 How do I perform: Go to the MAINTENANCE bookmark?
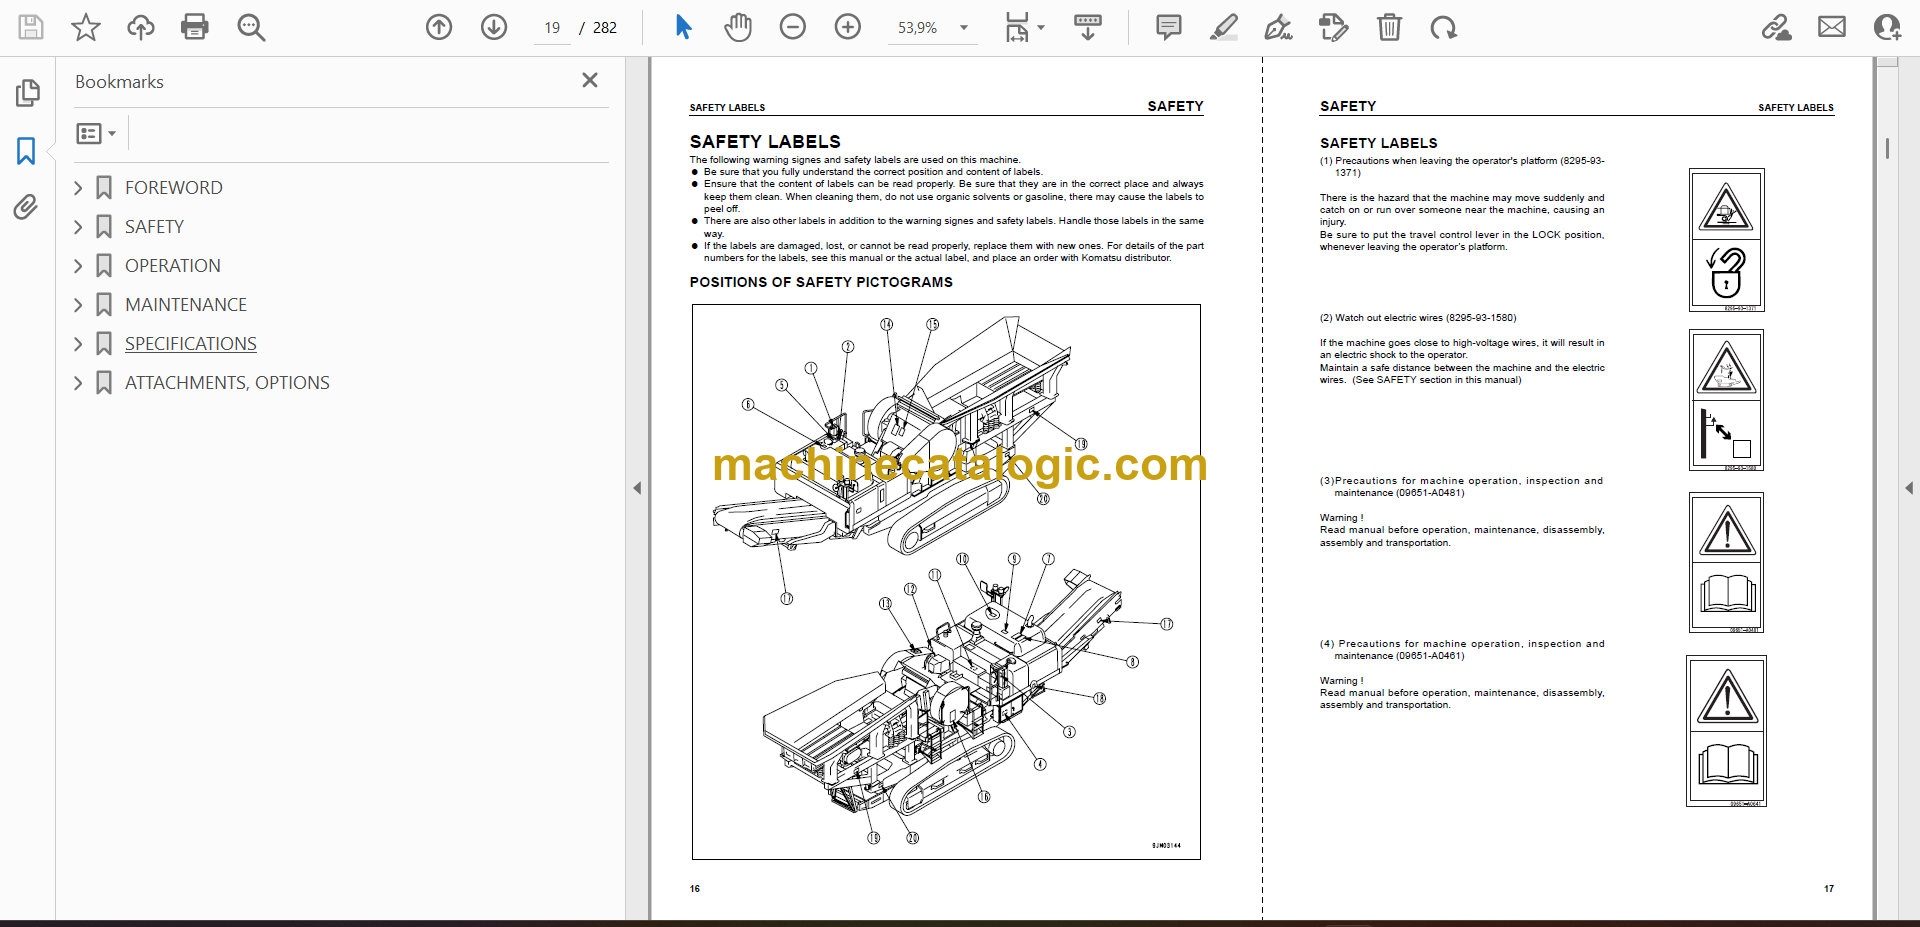(x=186, y=305)
